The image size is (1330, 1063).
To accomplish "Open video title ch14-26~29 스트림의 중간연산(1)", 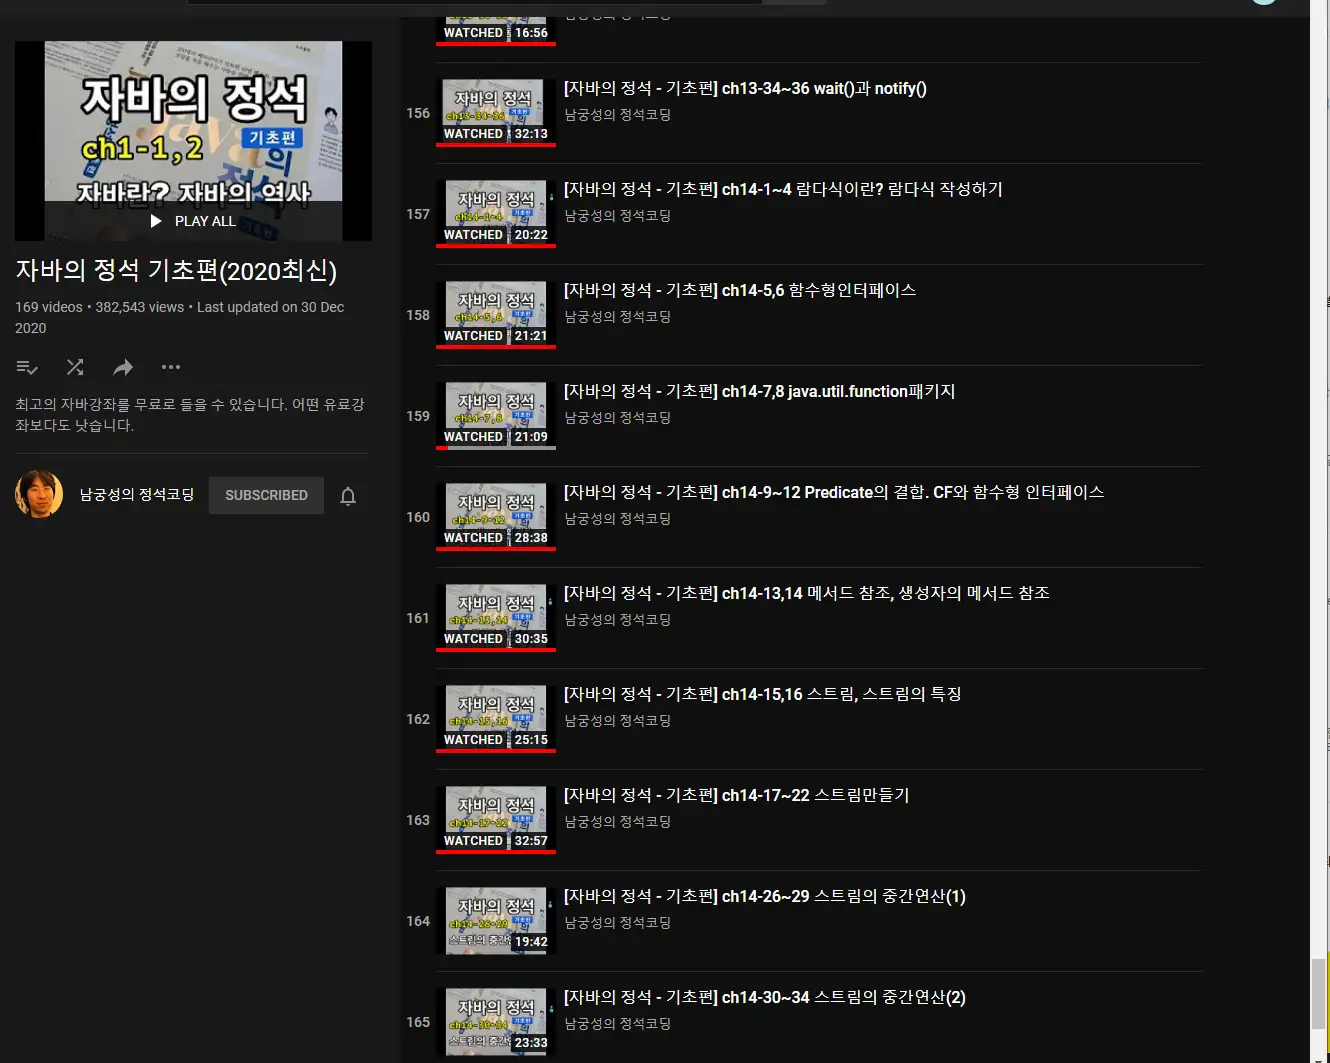I will pyautogui.click(x=765, y=896).
